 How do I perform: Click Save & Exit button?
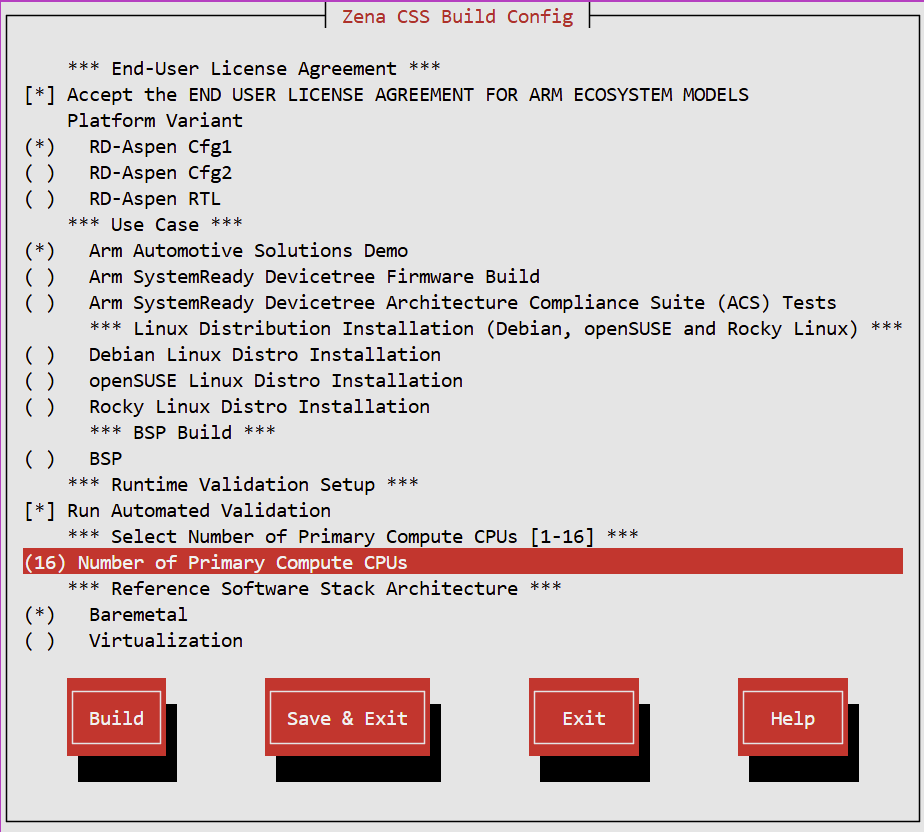pyautogui.click(x=347, y=717)
